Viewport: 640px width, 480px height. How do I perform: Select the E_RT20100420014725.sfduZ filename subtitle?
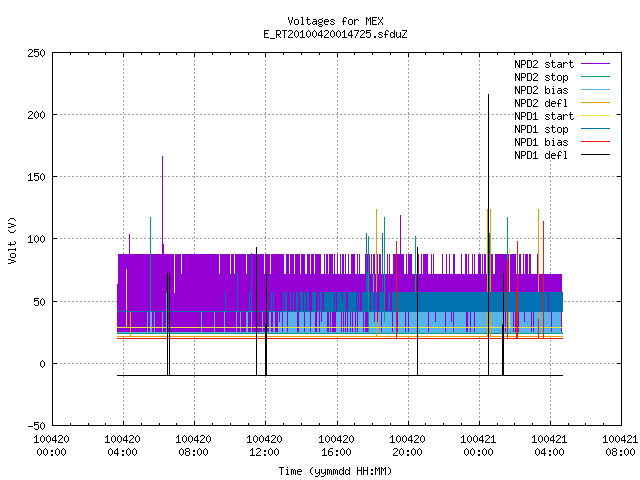pos(335,34)
